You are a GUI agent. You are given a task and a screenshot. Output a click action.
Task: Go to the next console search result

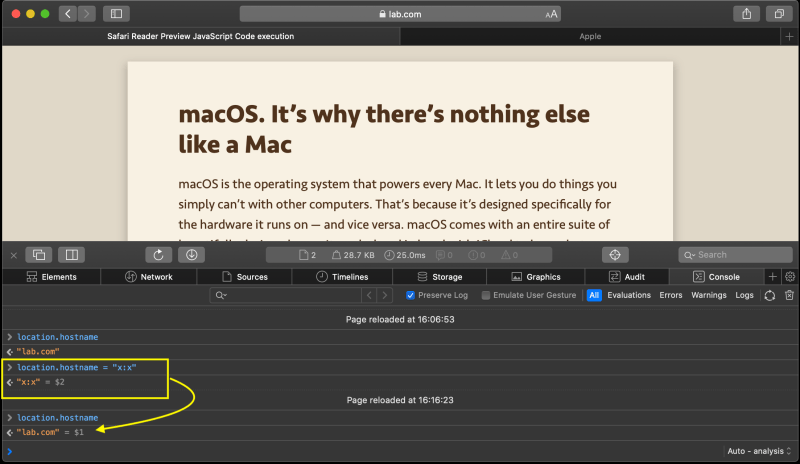(385, 295)
